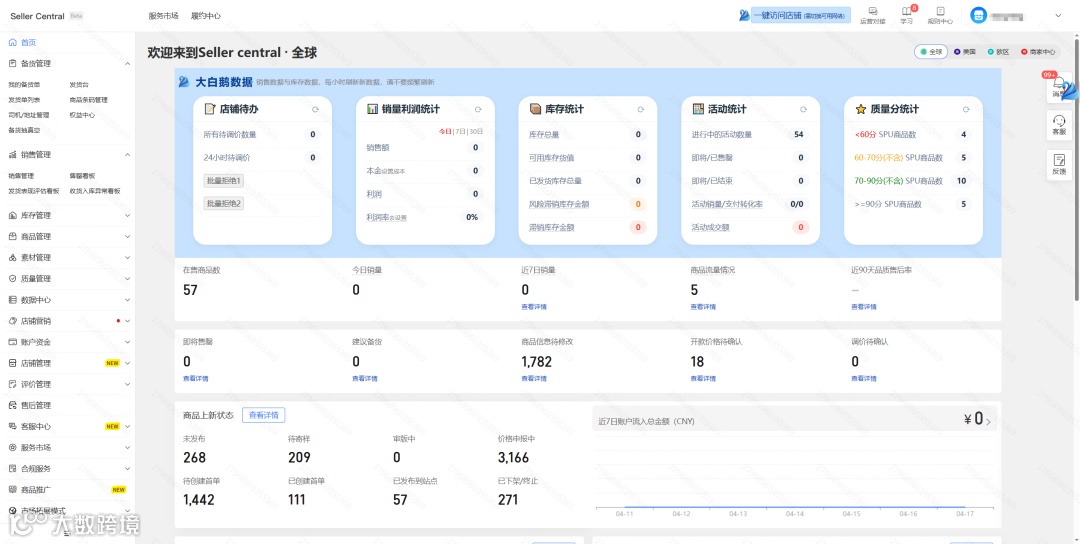
Task: Expand the 店铺管理 chevron
Action: point(127,363)
